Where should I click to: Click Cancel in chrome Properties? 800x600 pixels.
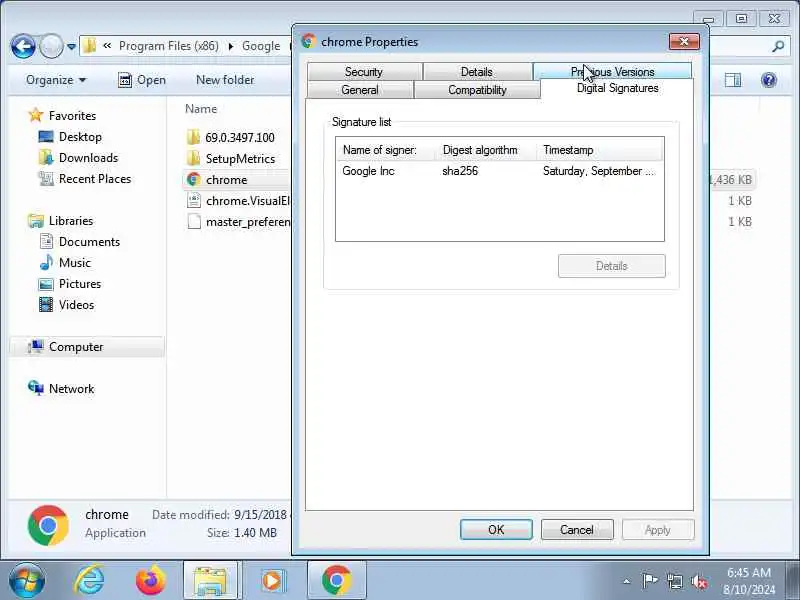577,530
